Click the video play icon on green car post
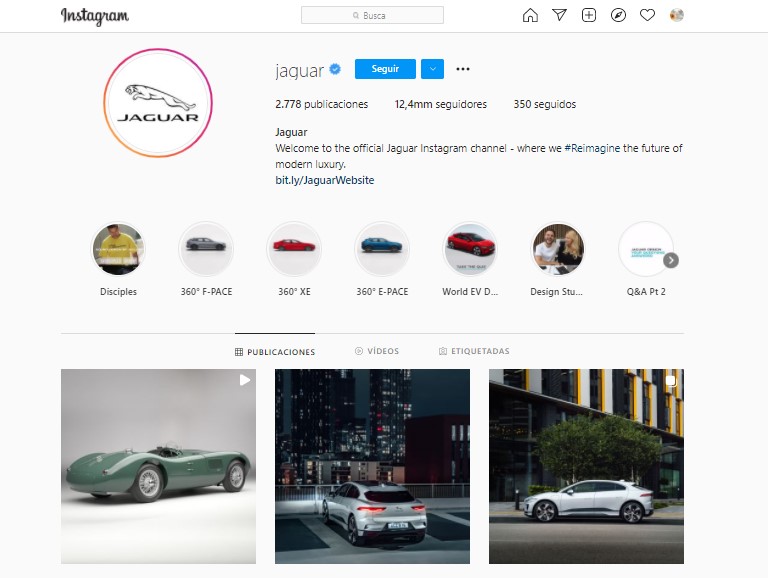This screenshot has width=768, height=578. click(244, 380)
